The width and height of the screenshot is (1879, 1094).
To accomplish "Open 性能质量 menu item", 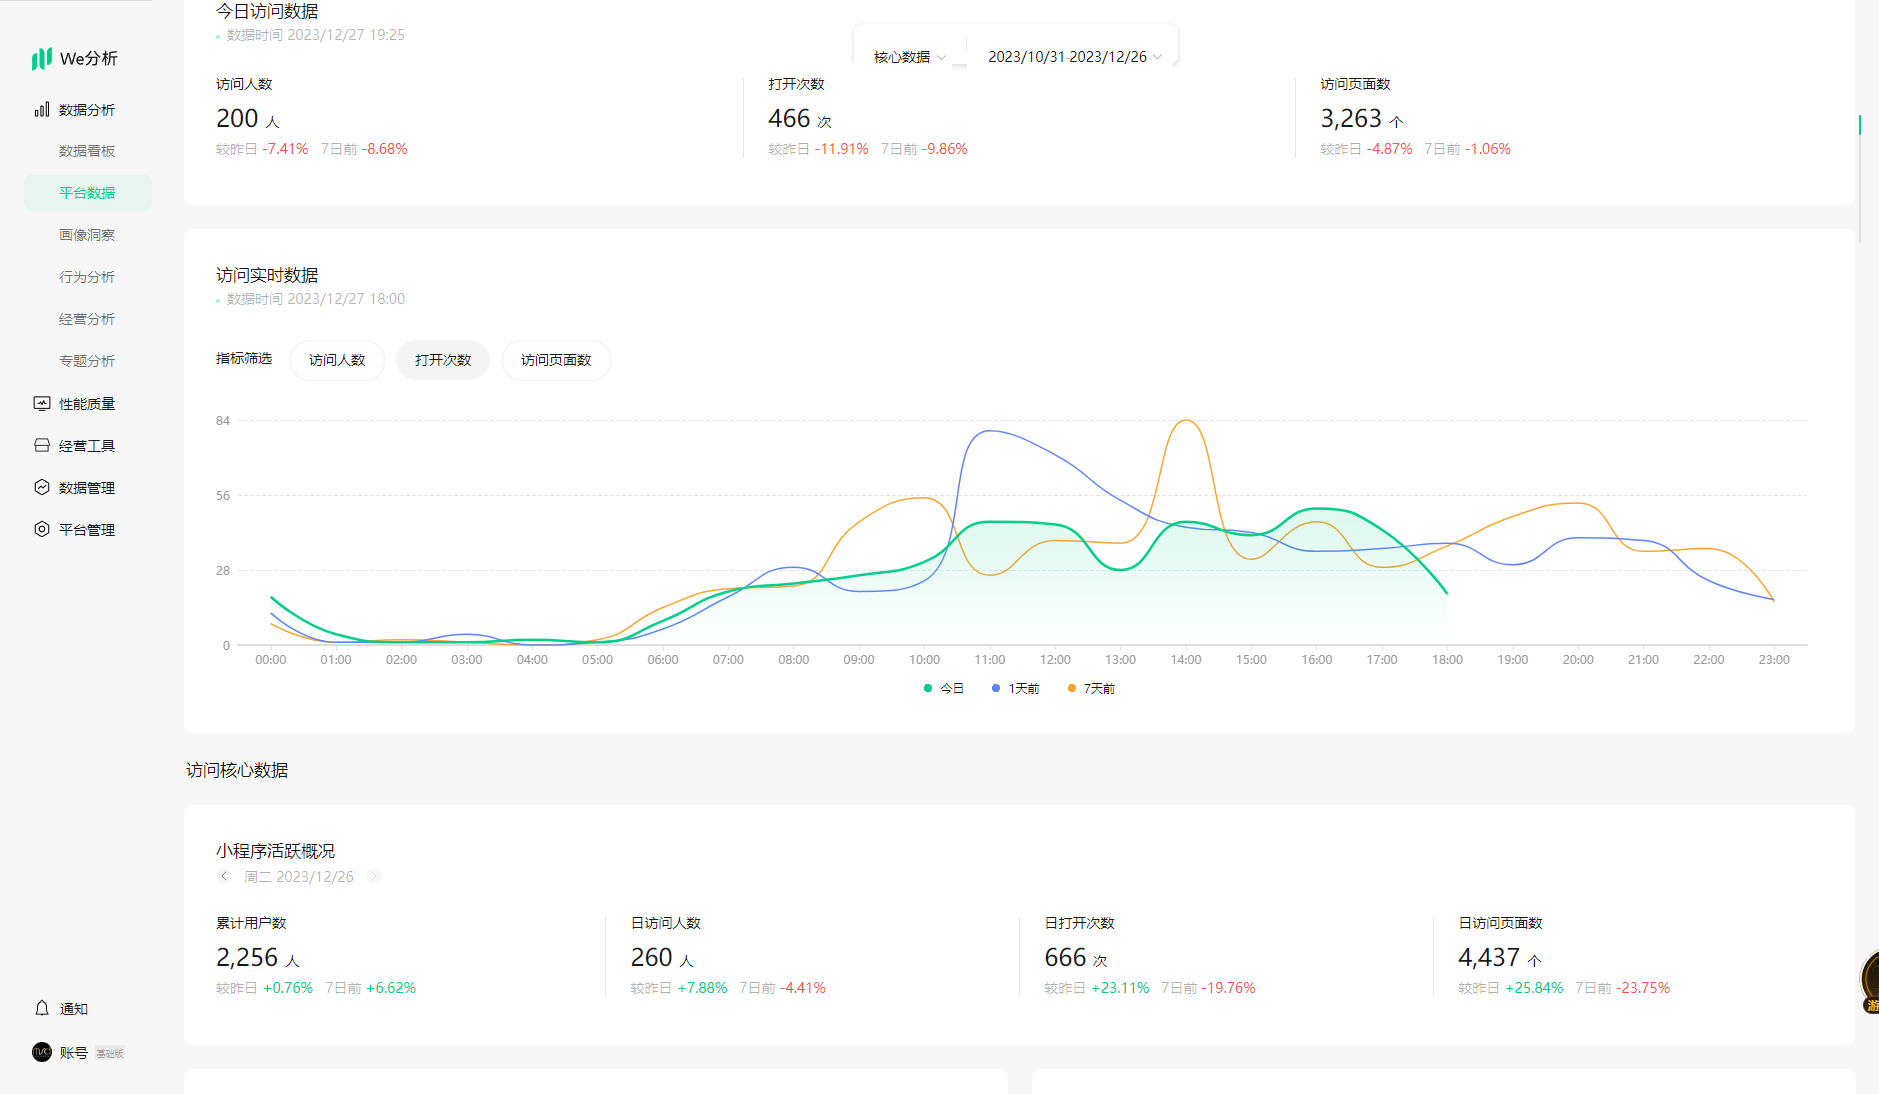I will click(x=87, y=404).
